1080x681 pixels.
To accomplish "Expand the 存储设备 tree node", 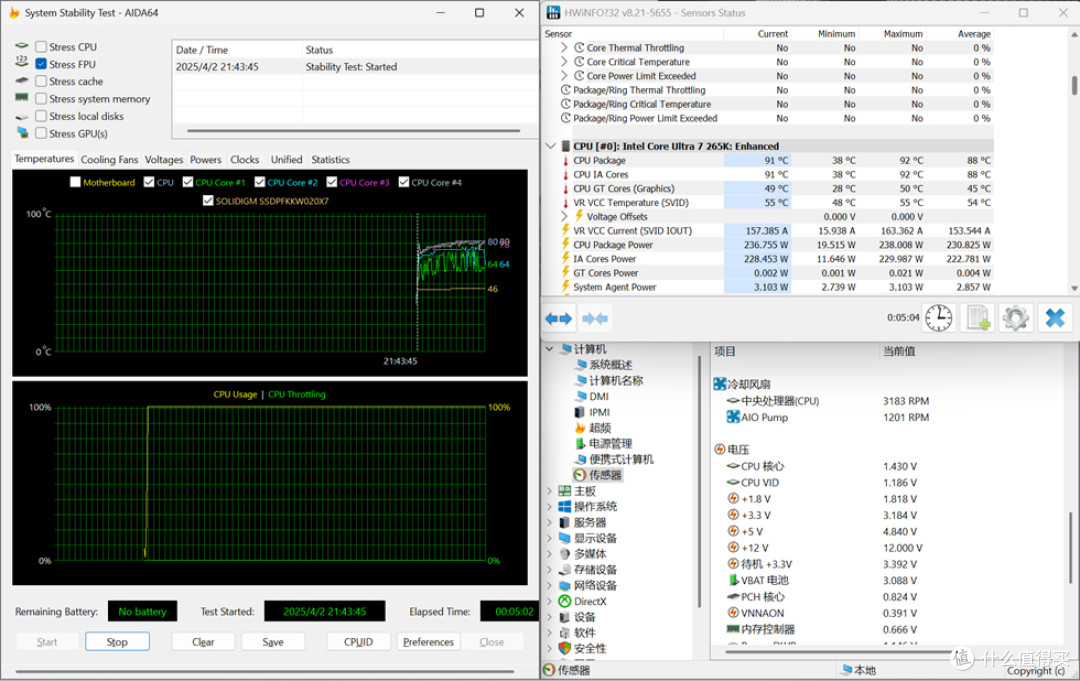I will click(x=550, y=569).
